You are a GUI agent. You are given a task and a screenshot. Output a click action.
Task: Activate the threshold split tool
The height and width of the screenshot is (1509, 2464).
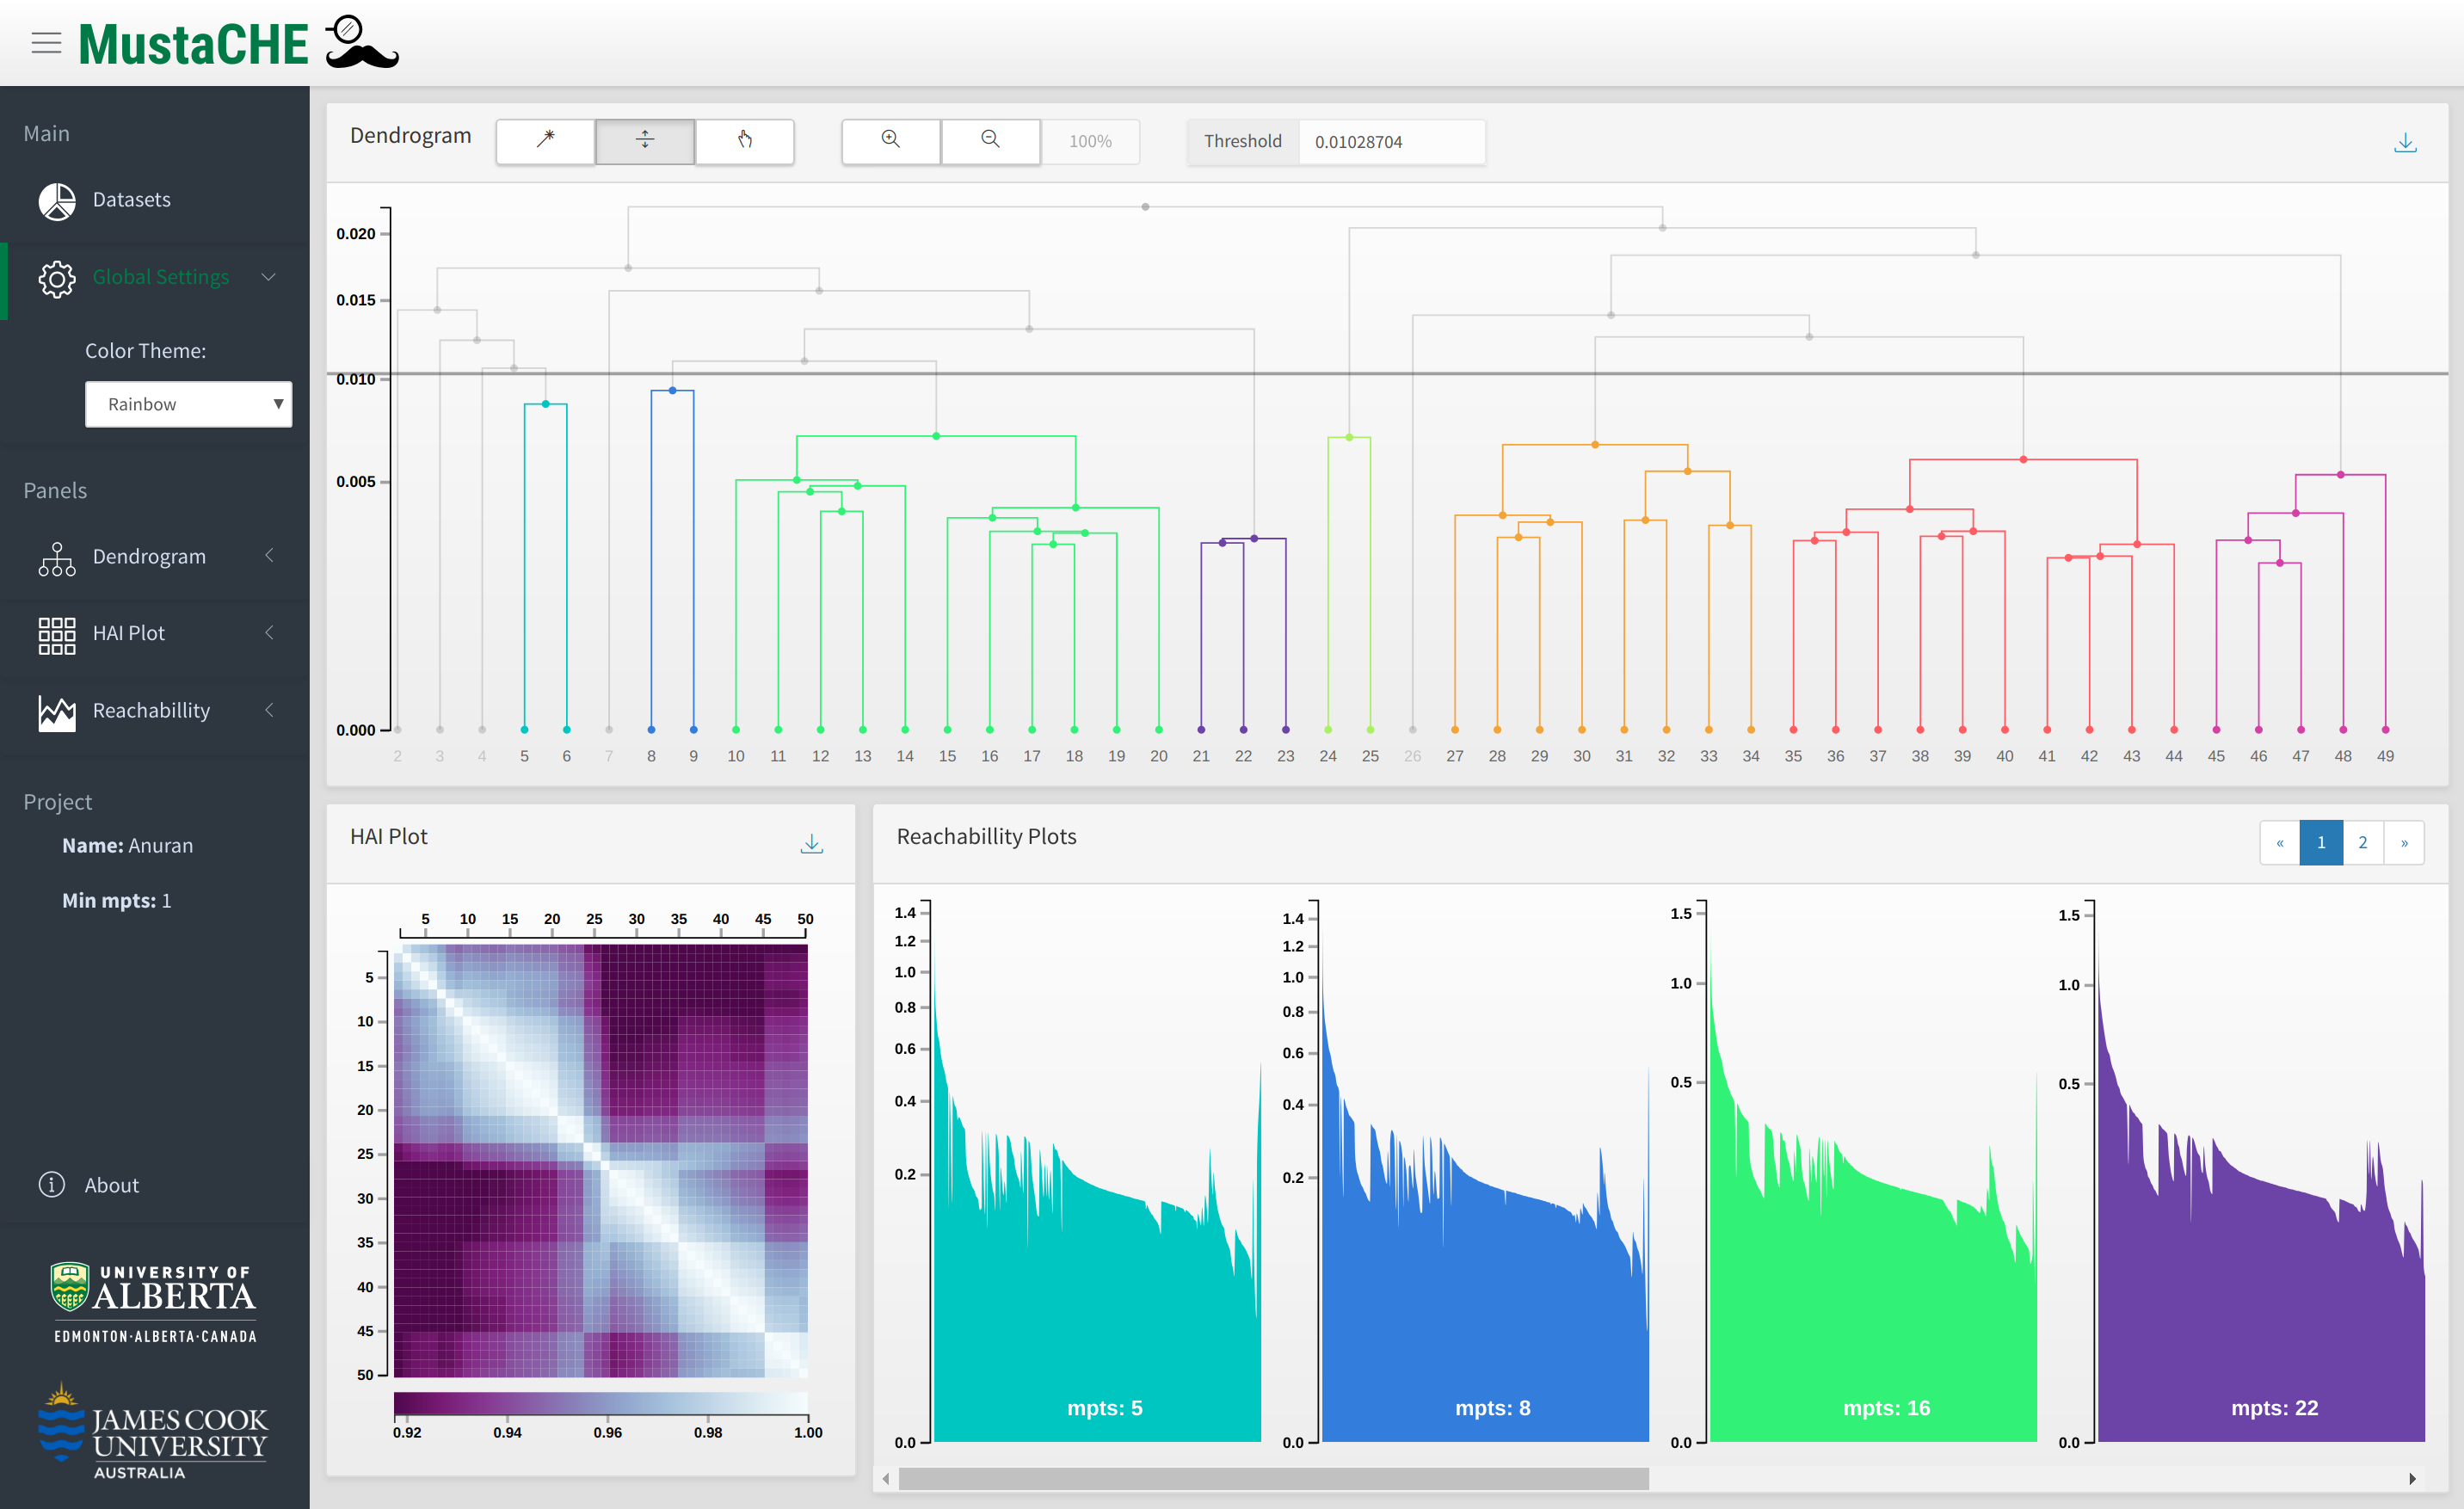click(x=645, y=141)
